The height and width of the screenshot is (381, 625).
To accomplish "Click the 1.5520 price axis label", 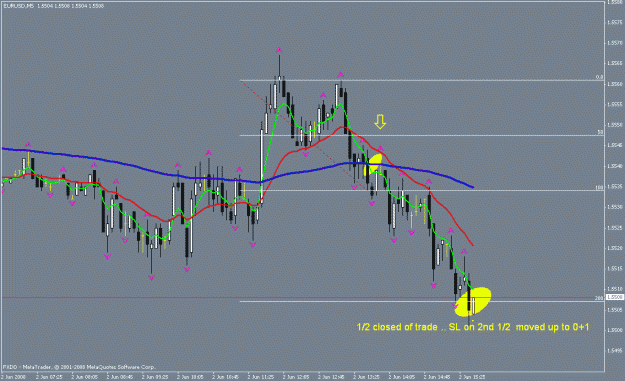I will (615, 248).
